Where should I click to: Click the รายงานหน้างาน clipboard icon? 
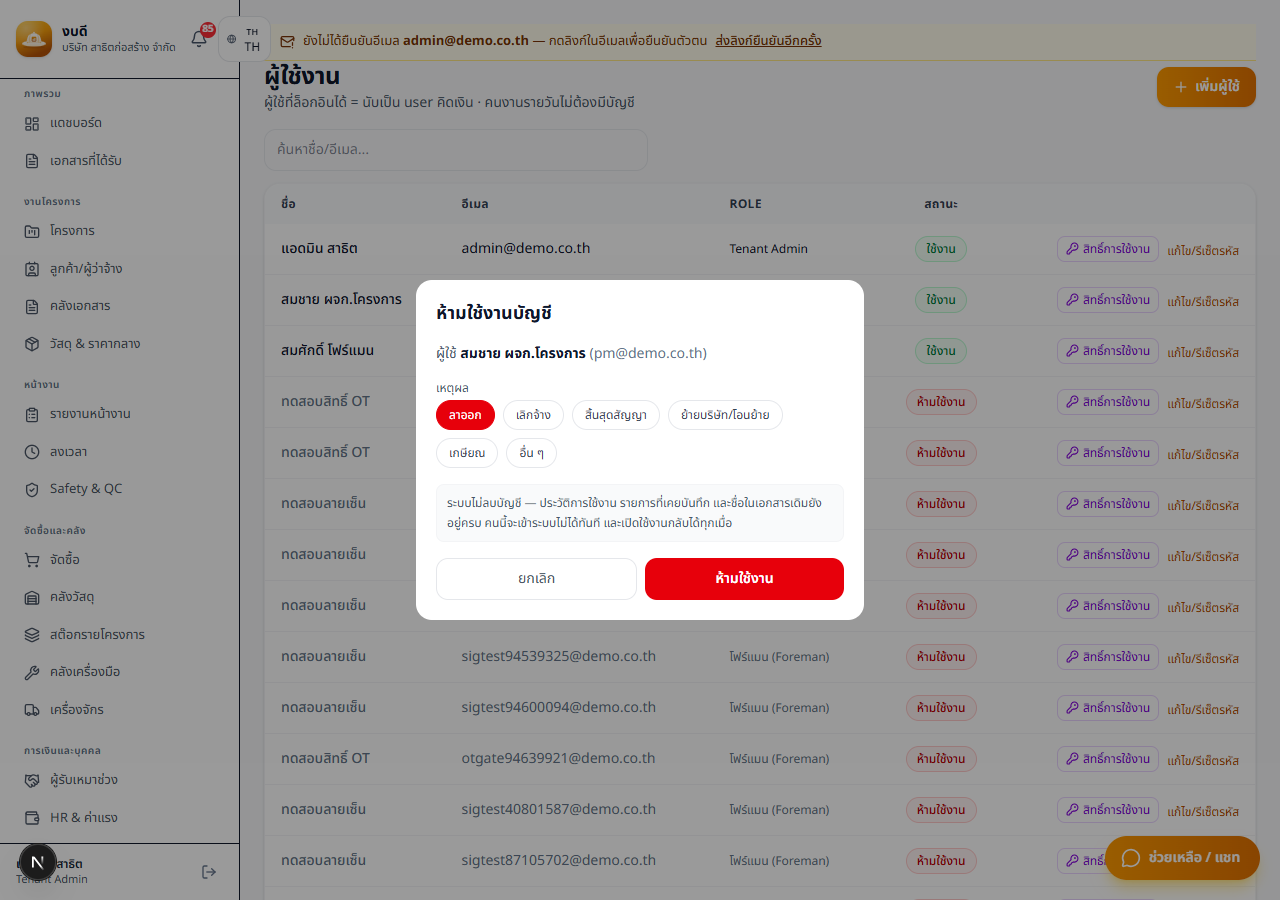32,414
